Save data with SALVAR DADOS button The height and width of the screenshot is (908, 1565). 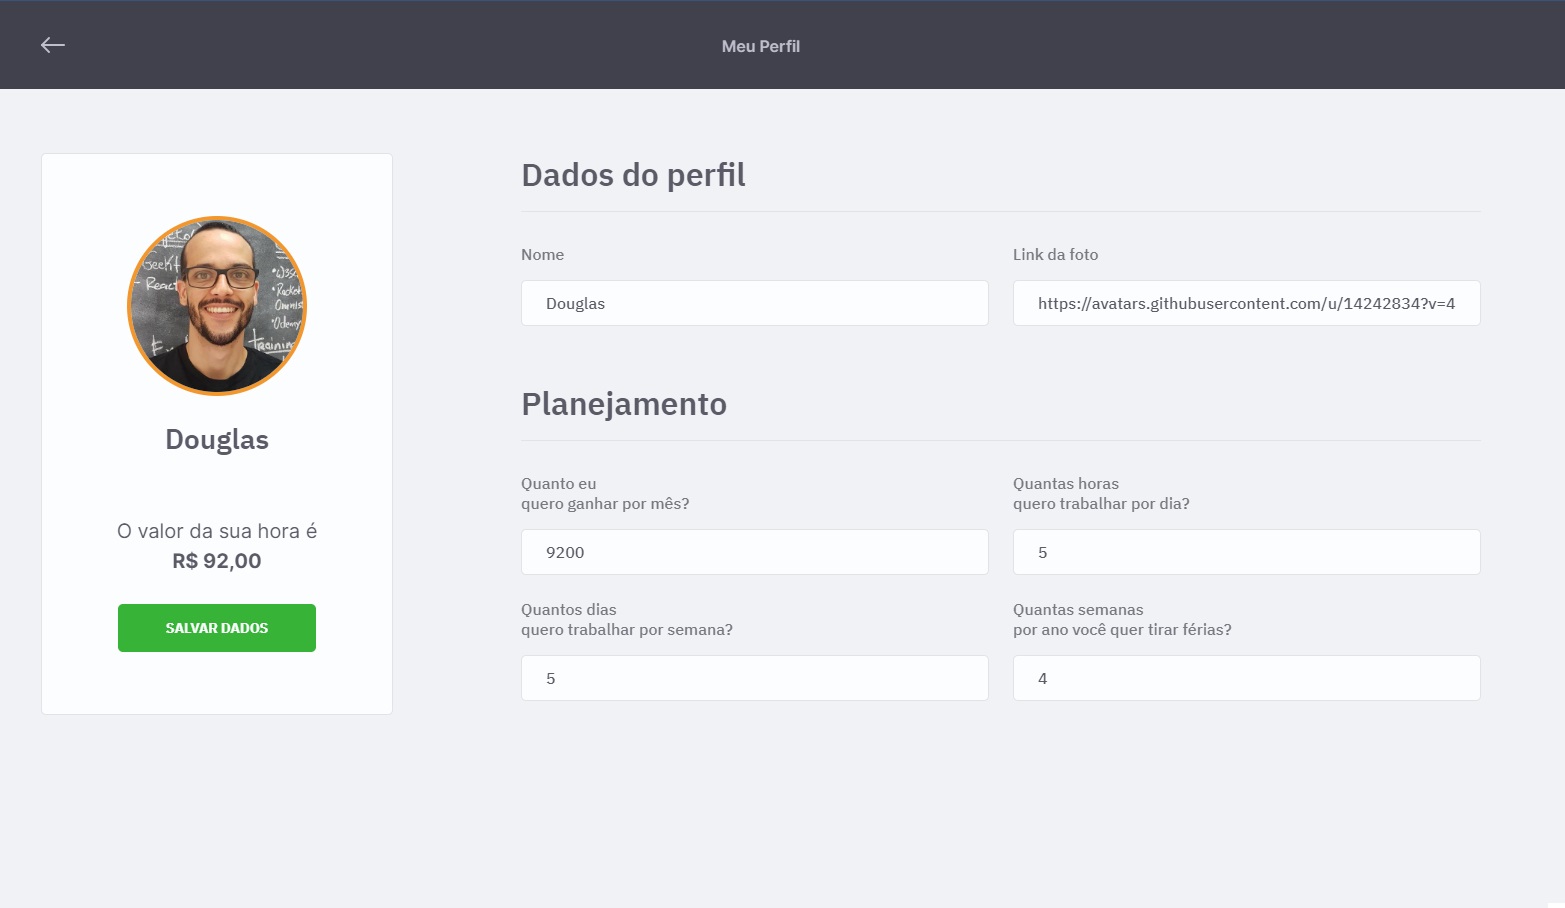[217, 628]
